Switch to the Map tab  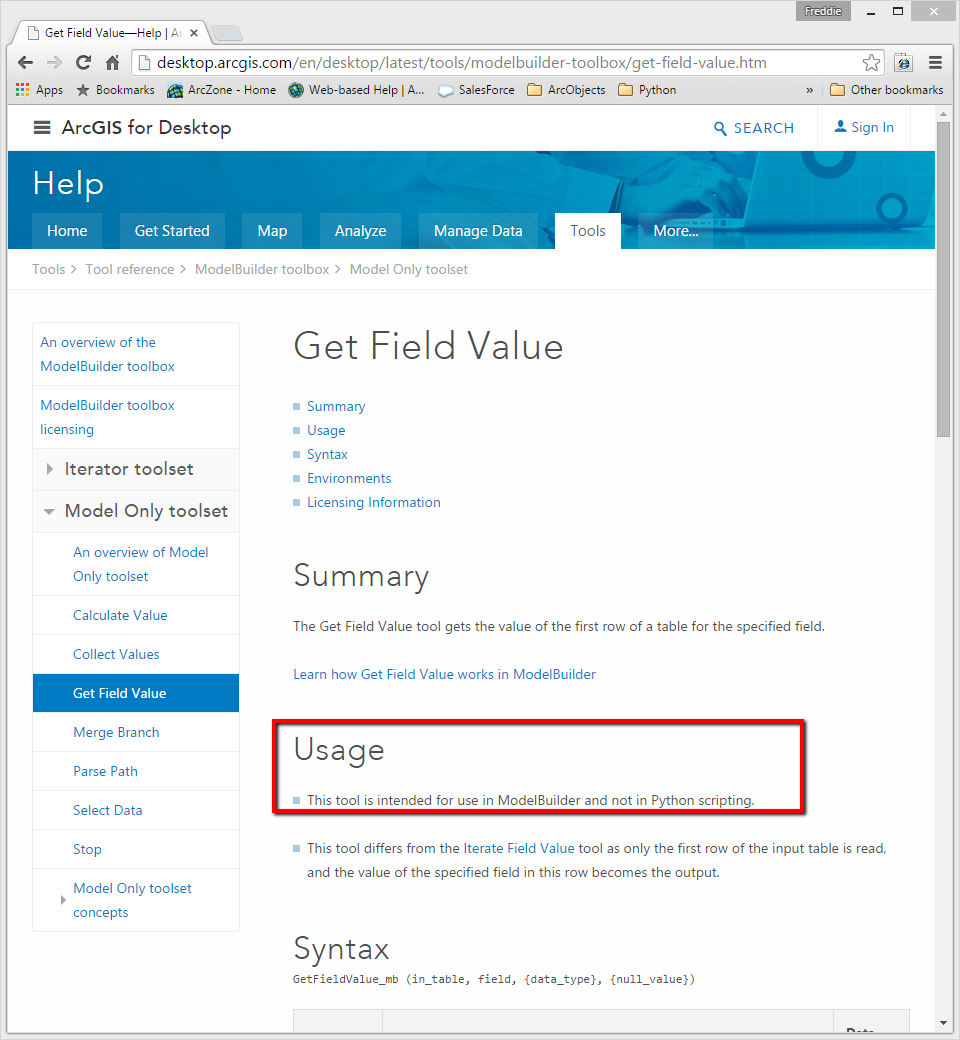[x=272, y=231]
